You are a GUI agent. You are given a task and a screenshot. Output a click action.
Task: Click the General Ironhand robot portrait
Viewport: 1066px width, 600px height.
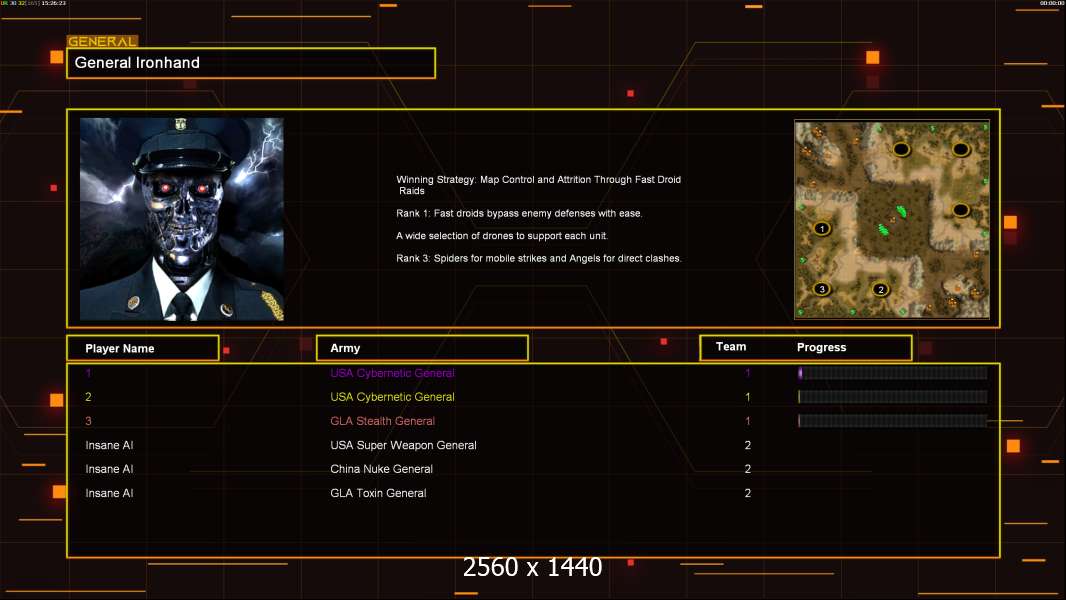pyautogui.click(x=182, y=219)
